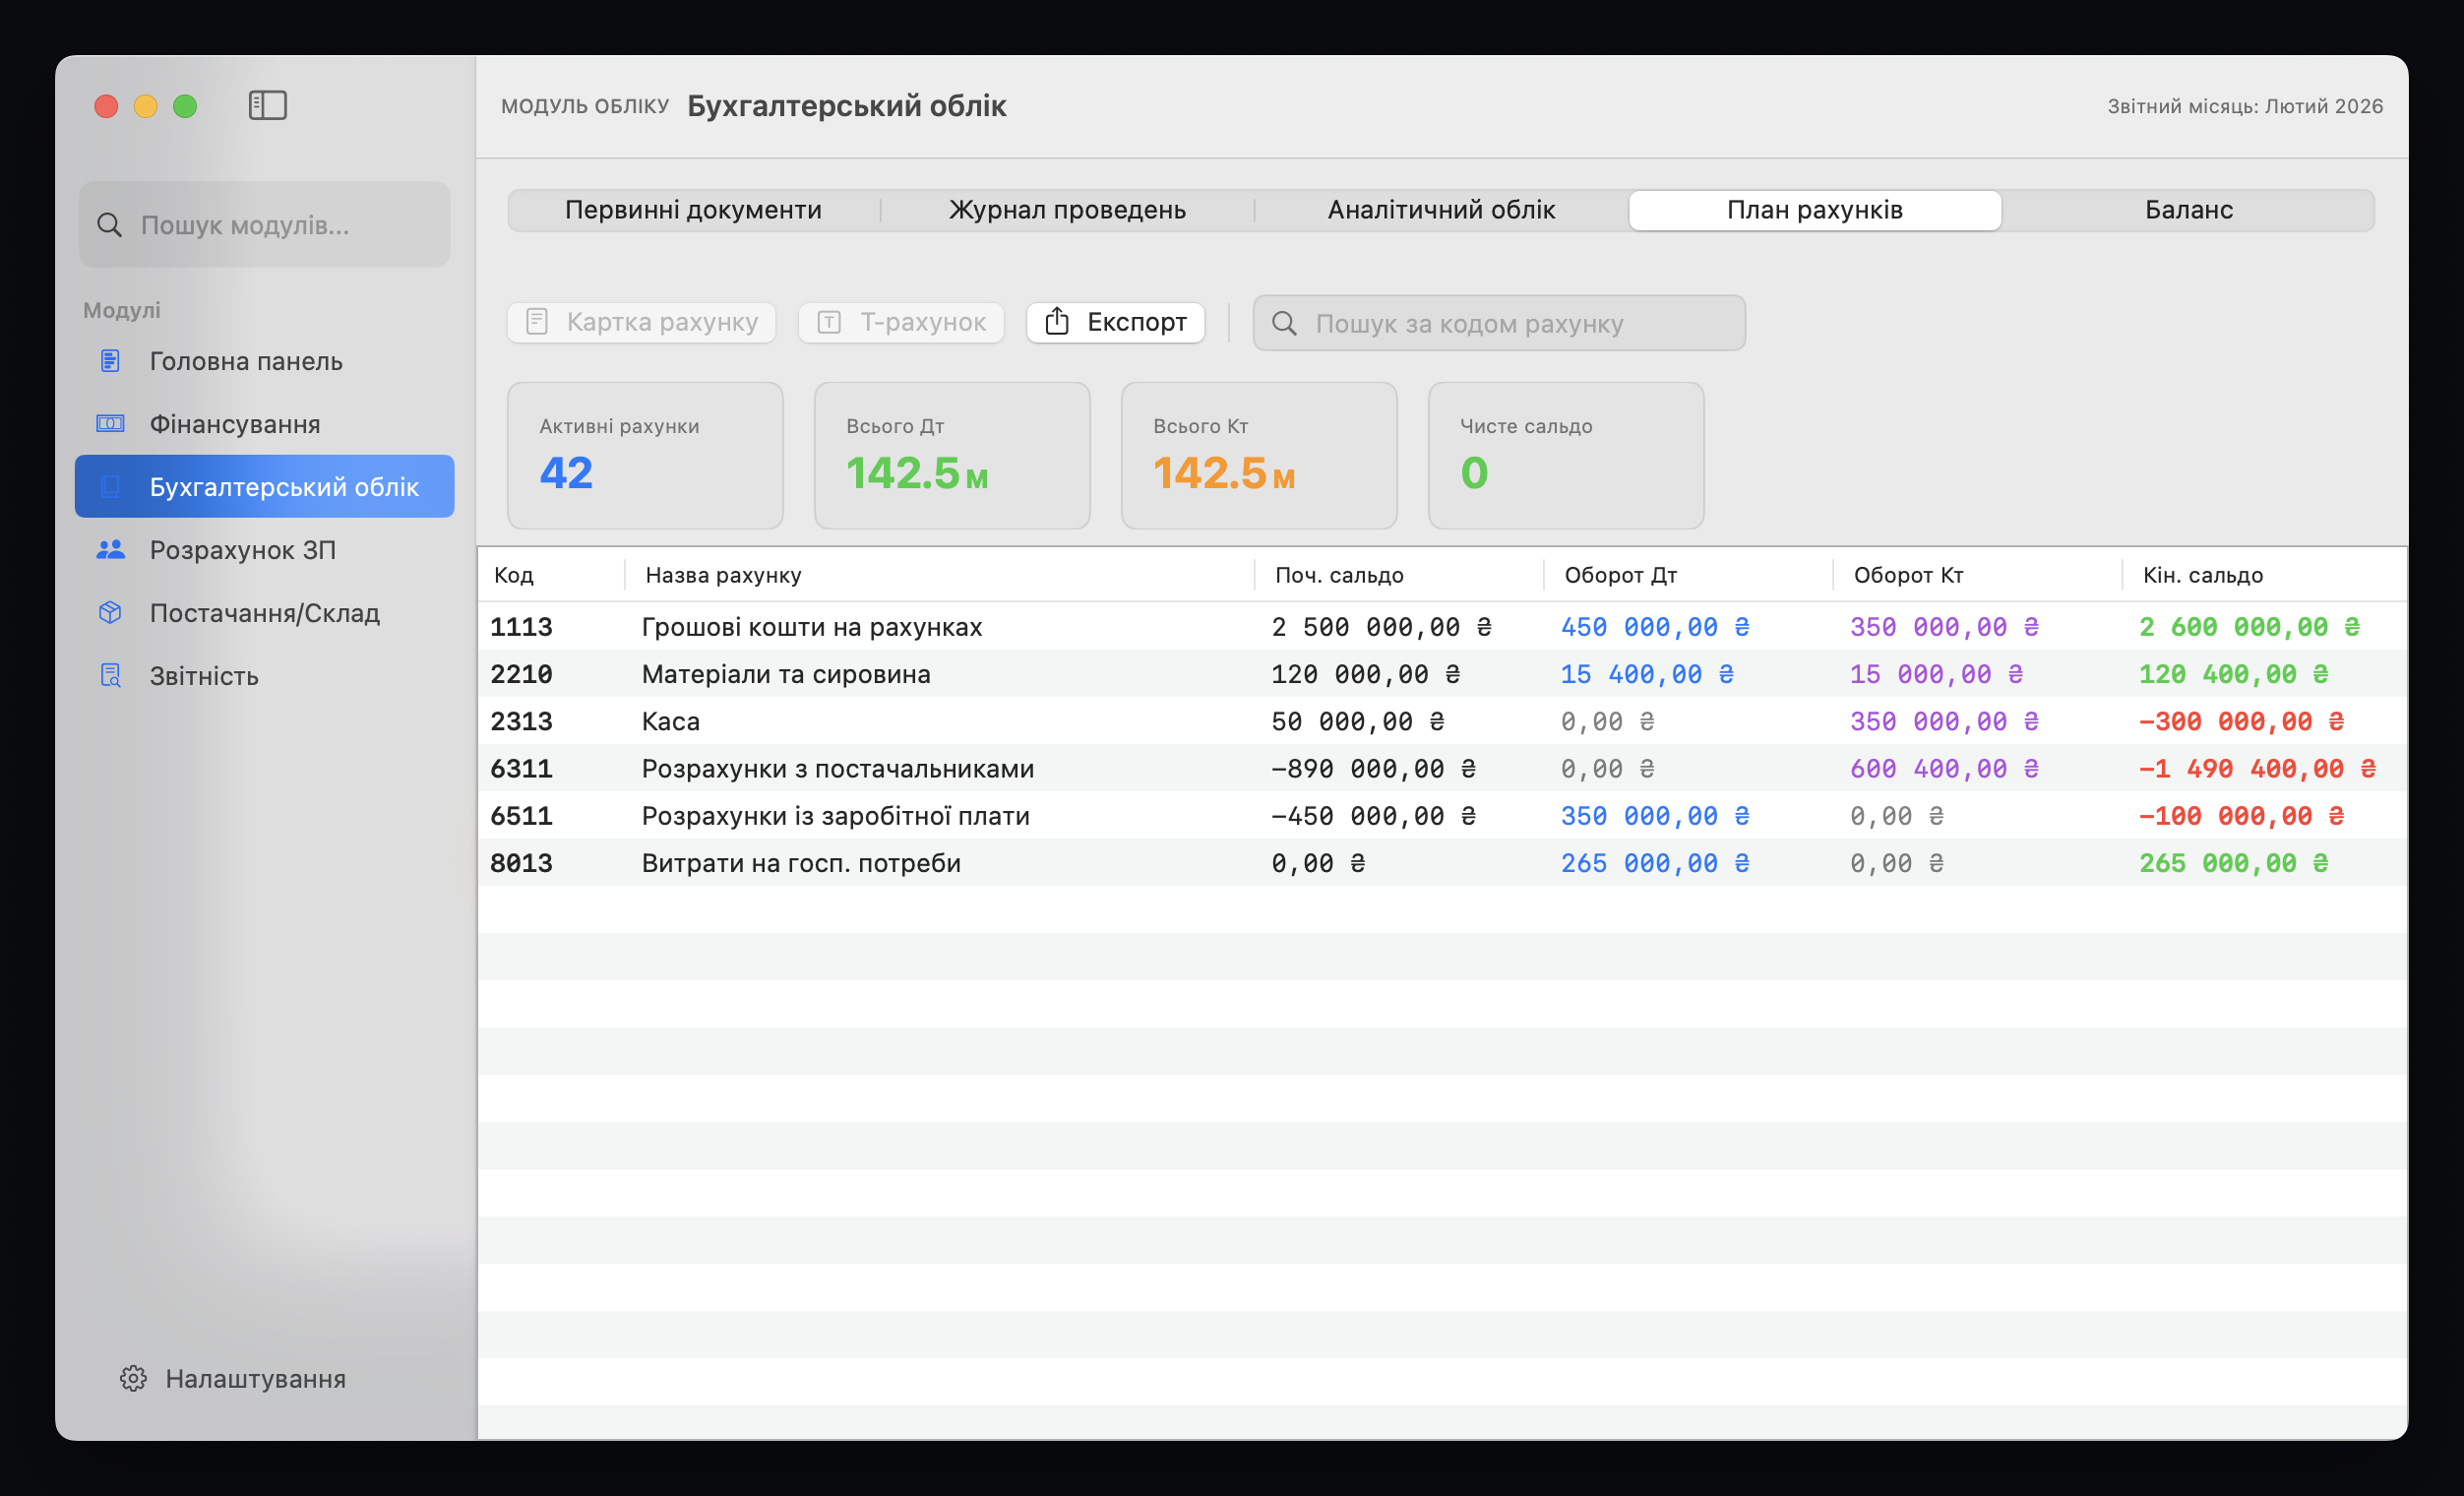Click the Головна панель document icon
The image size is (2464, 1496).
click(x=110, y=361)
